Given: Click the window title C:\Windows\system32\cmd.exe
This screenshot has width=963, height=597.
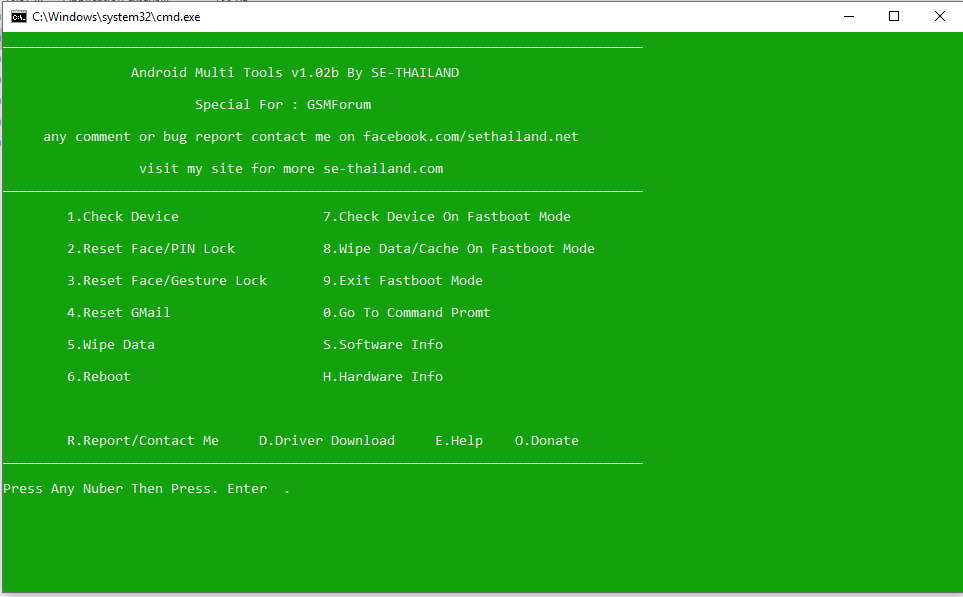Looking at the screenshot, I should (x=116, y=17).
